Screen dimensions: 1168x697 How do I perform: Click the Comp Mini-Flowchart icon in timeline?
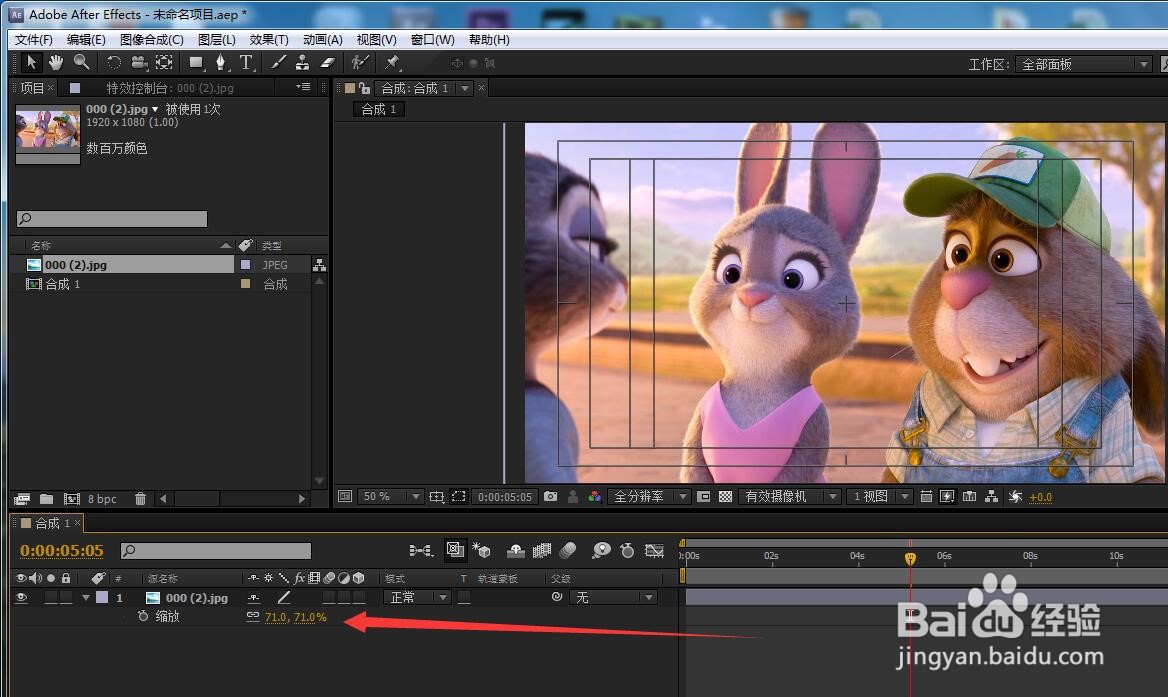click(x=421, y=550)
